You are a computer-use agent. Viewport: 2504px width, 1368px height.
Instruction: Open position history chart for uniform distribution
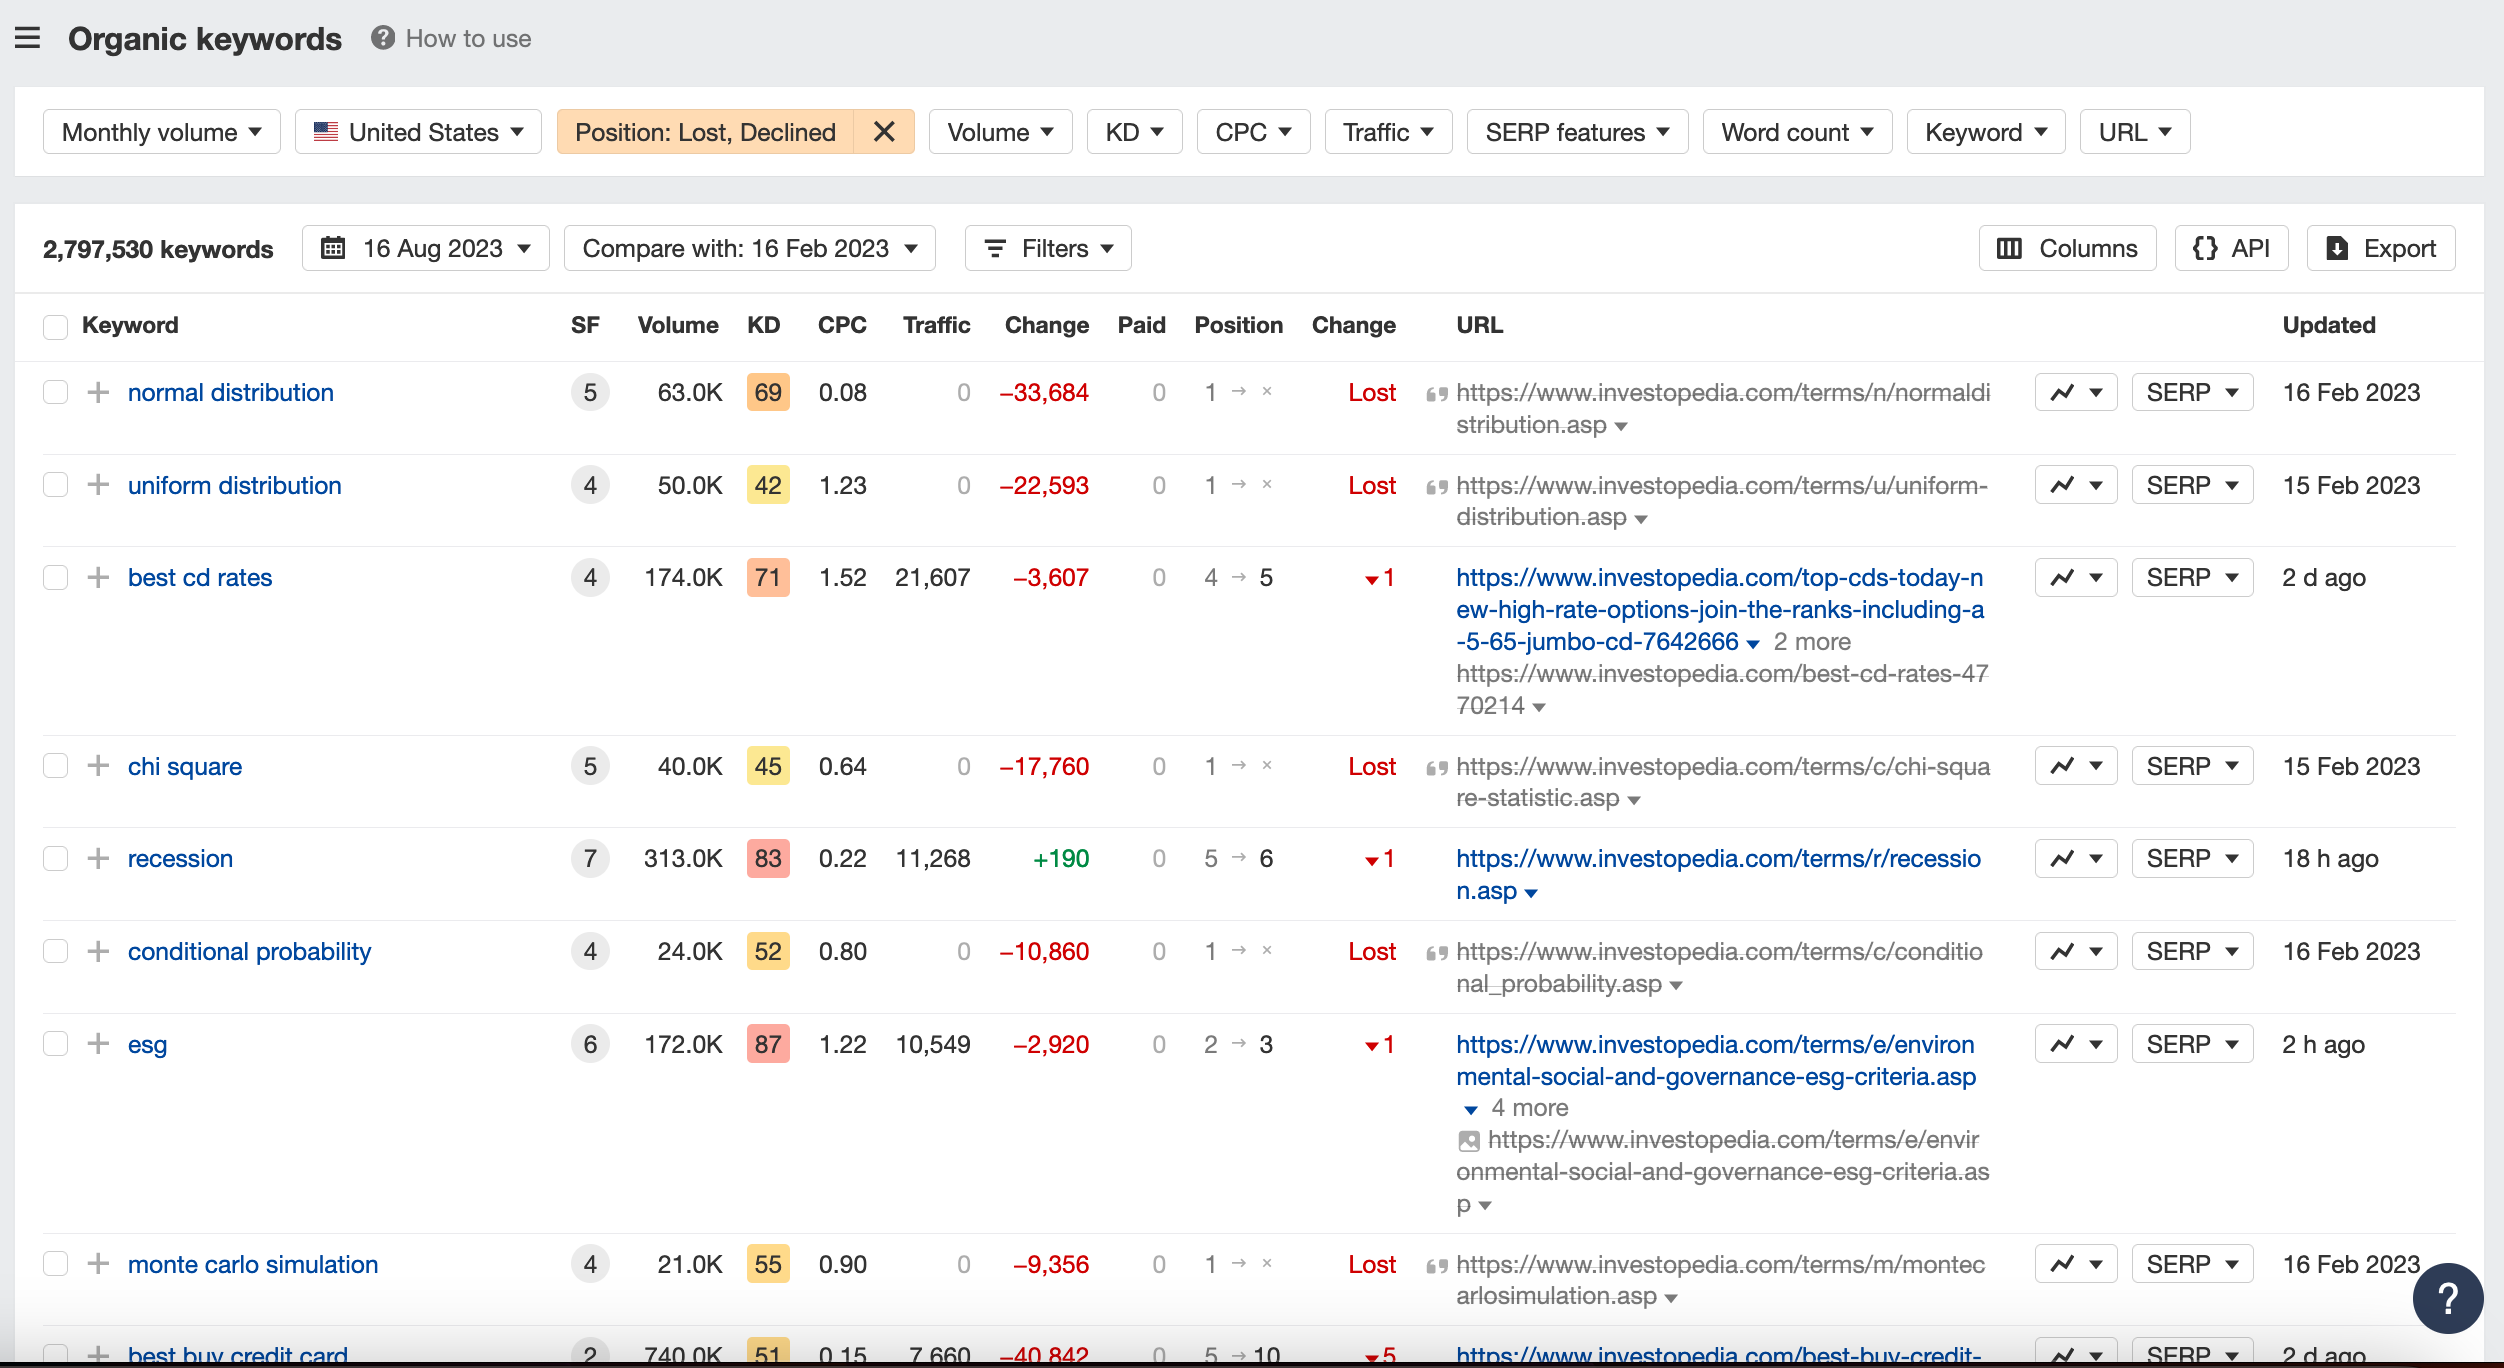coord(2076,485)
